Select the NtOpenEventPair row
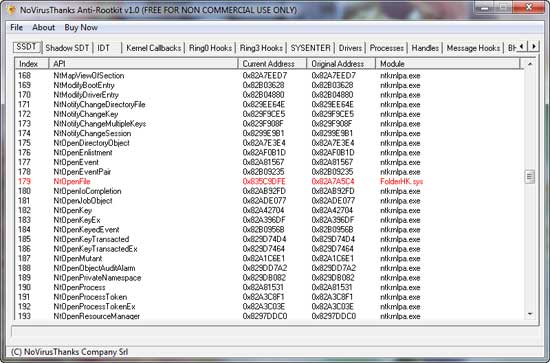This screenshot has width=550, height=363. (x=269, y=172)
